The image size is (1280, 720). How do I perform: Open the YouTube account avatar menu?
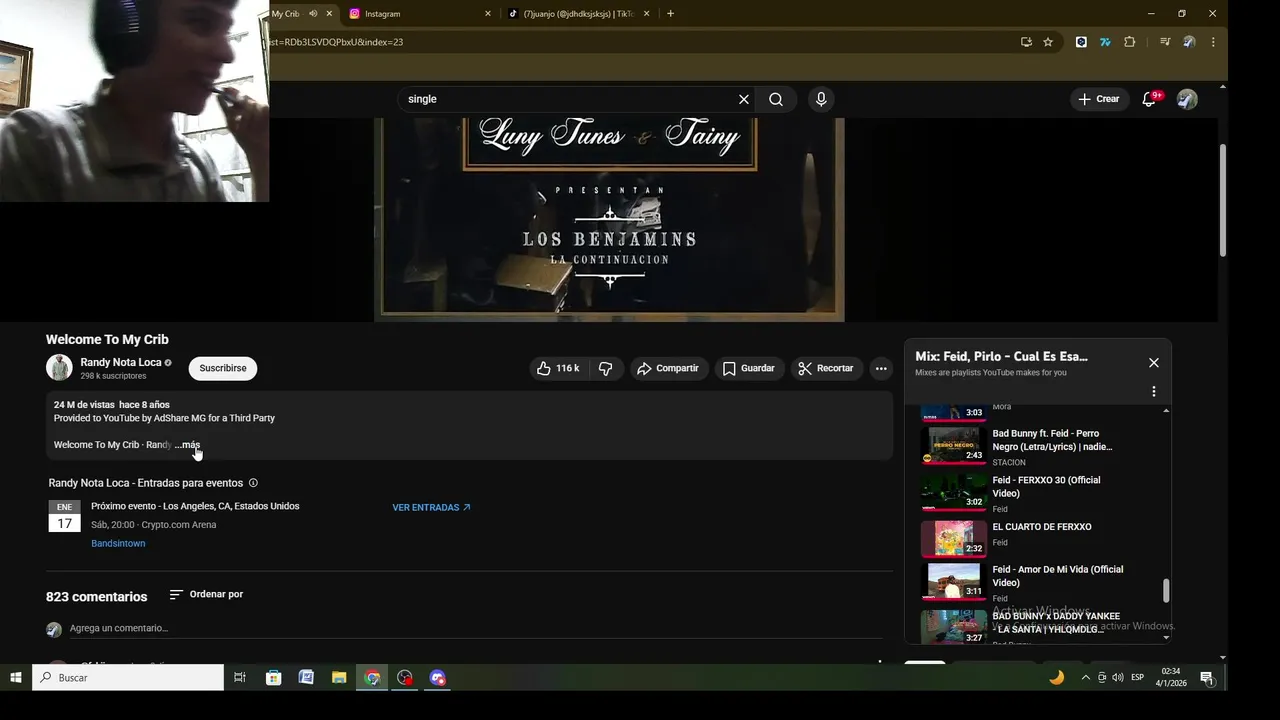(1187, 99)
